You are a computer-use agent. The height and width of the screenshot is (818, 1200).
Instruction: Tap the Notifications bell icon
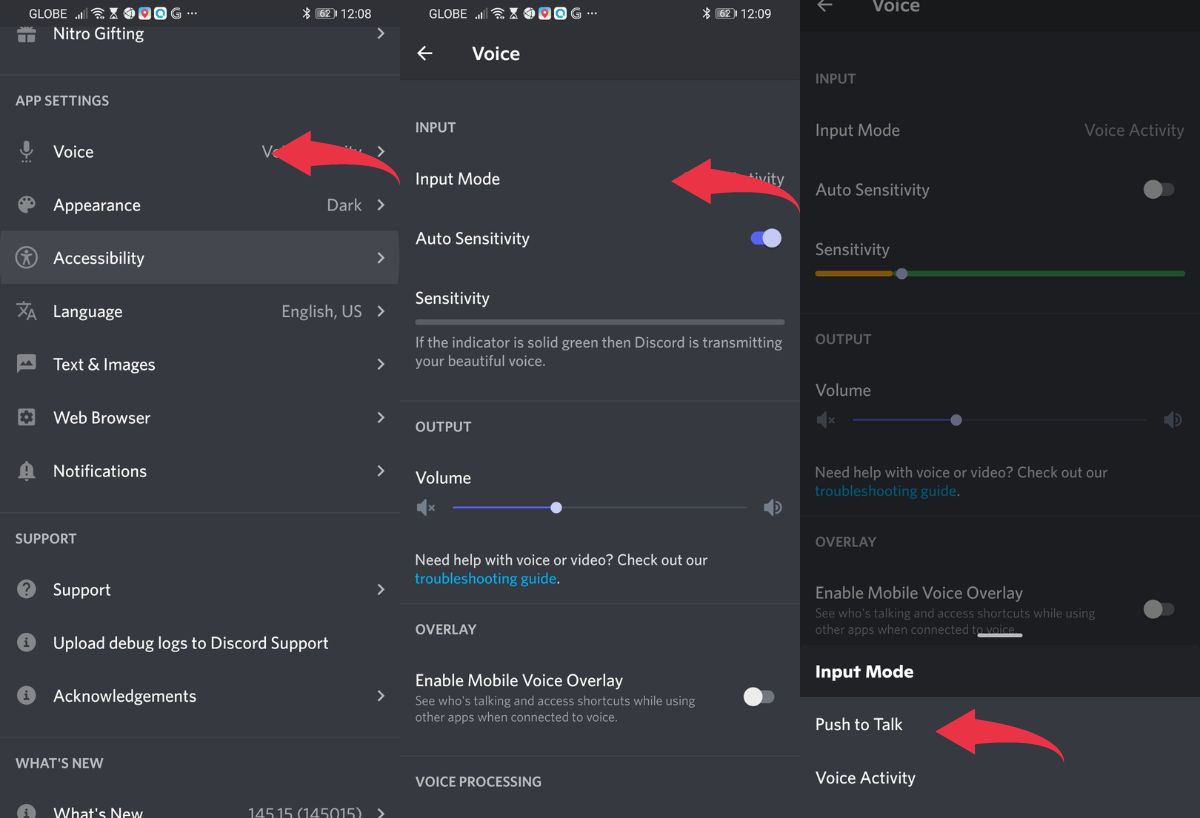(27, 471)
